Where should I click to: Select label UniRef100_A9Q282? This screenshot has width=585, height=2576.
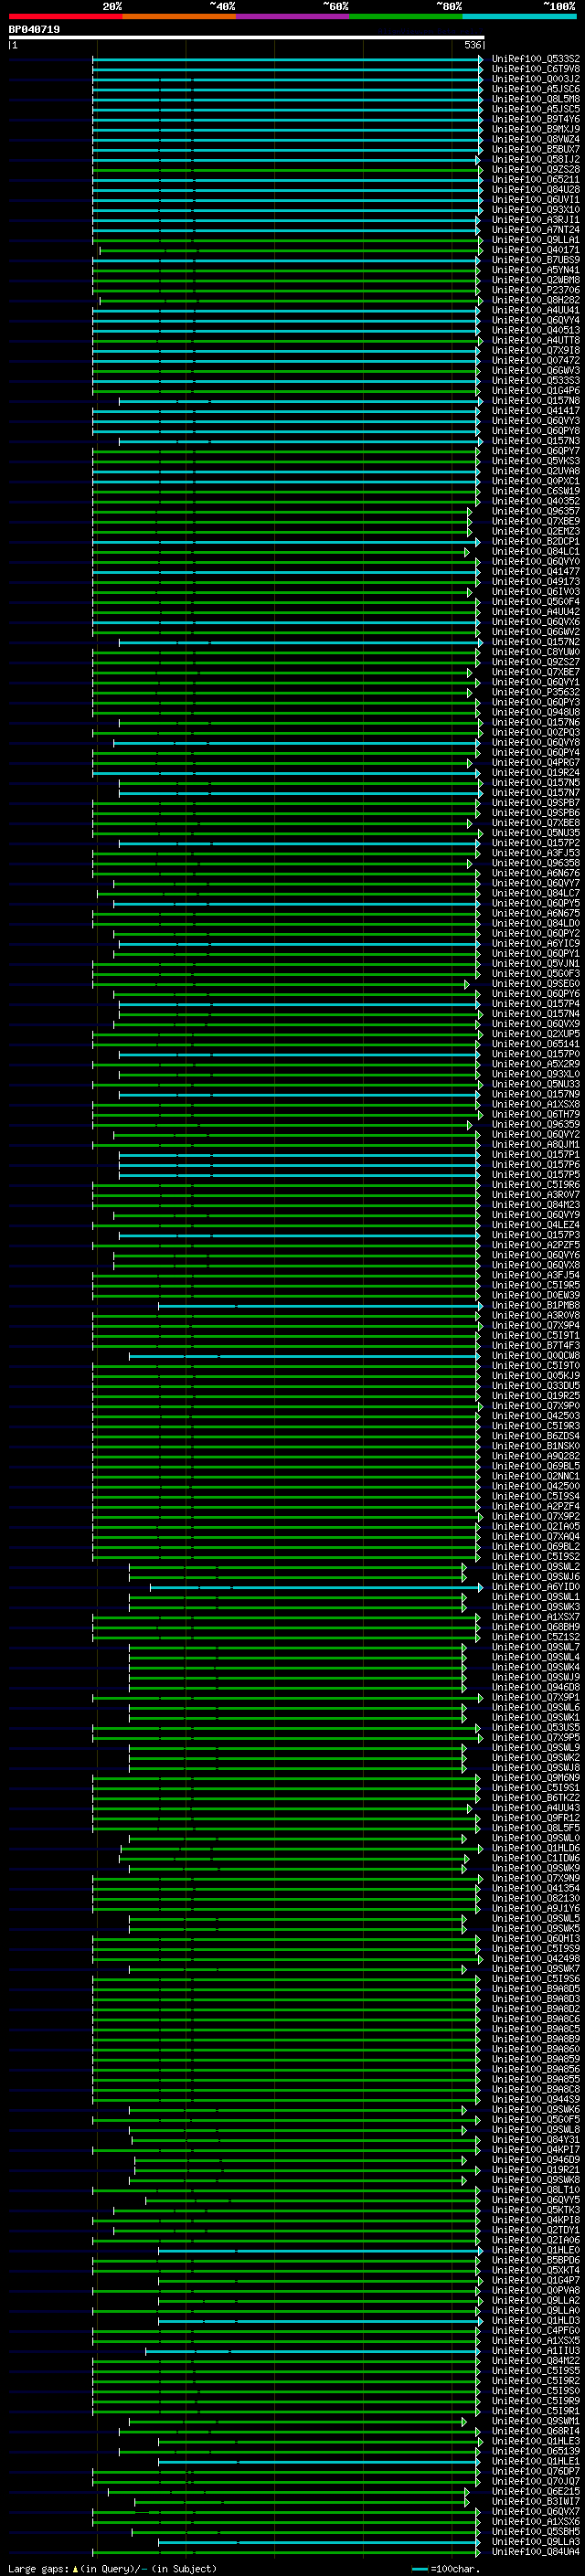tap(536, 1456)
